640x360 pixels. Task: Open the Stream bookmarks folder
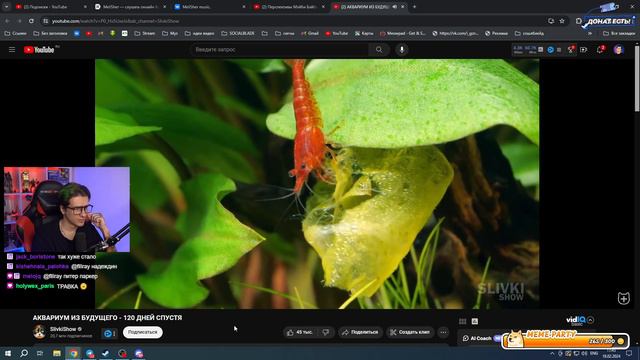[144, 33]
